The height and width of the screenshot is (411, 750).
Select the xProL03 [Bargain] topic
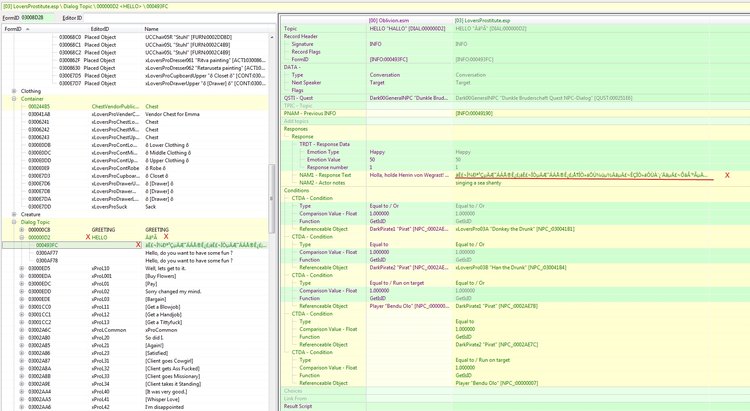pyautogui.click(x=135, y=299)
